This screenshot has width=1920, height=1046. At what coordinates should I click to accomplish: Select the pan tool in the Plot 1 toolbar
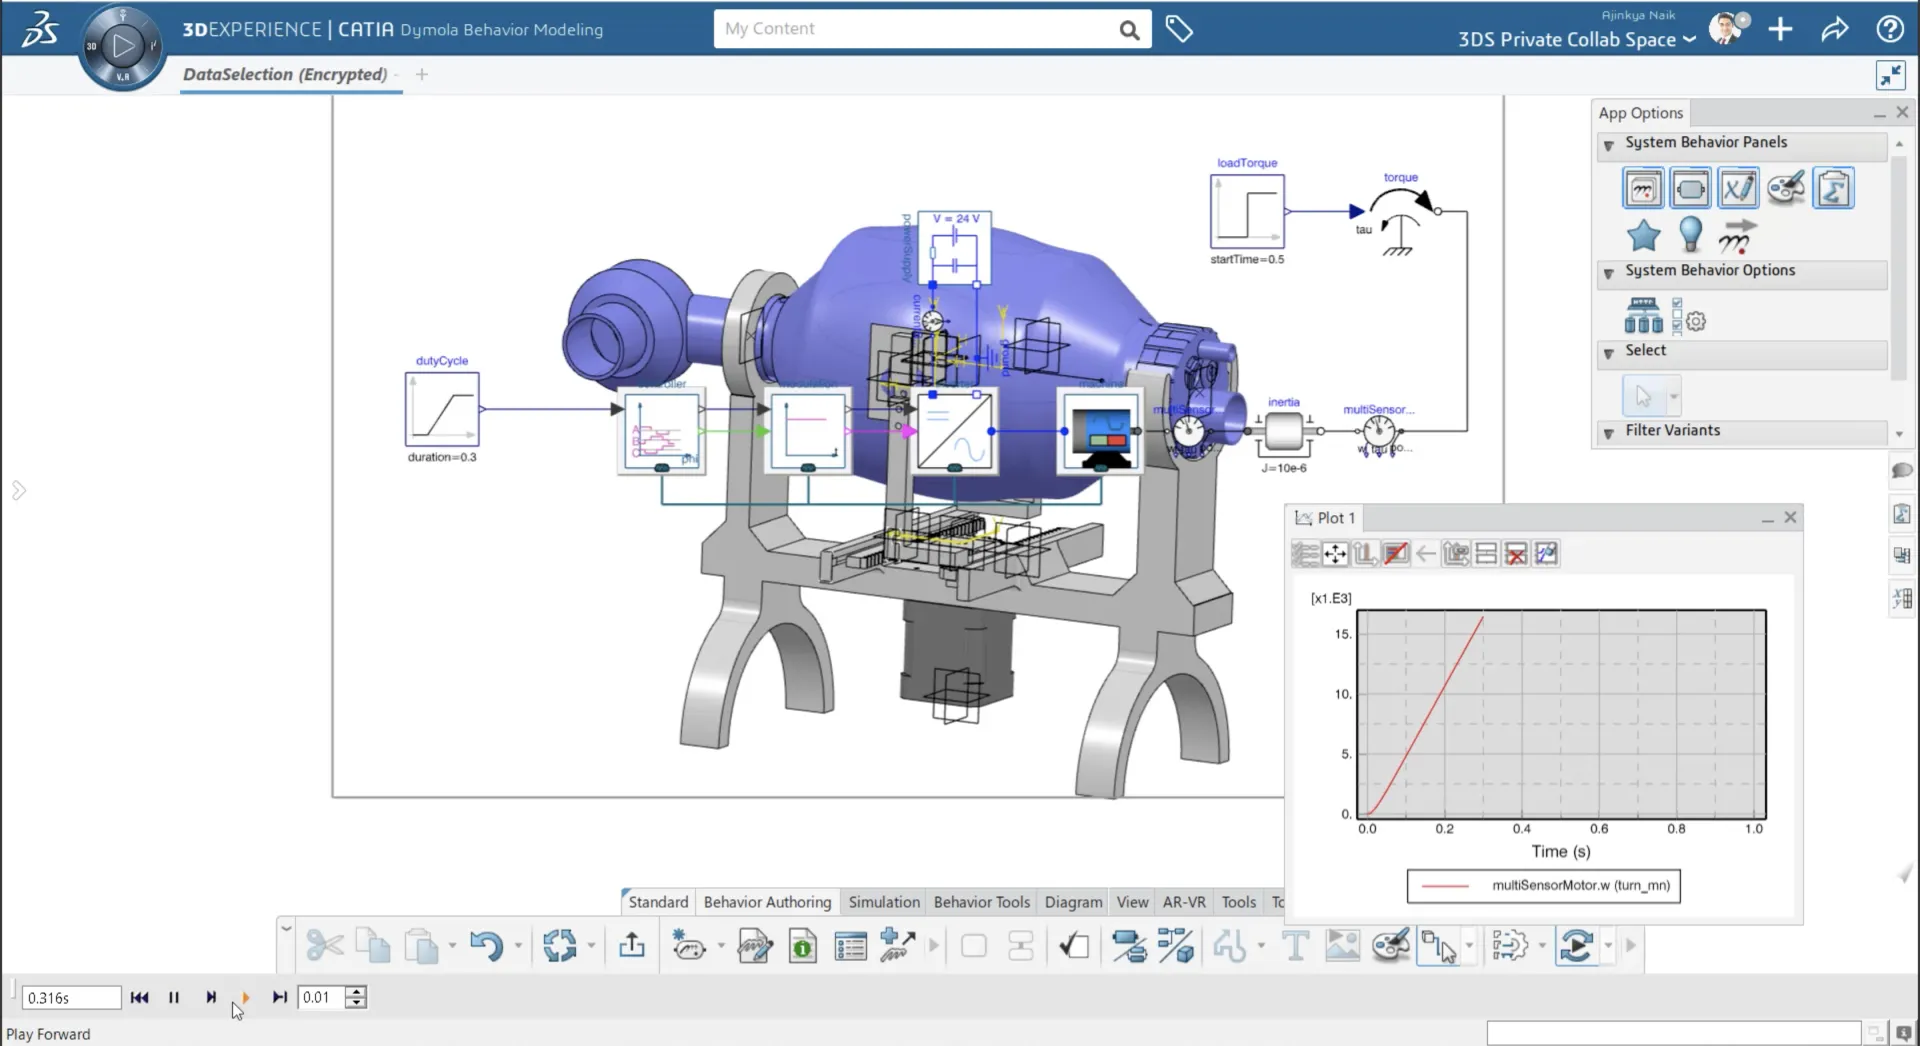click(x=1335, y=554)
